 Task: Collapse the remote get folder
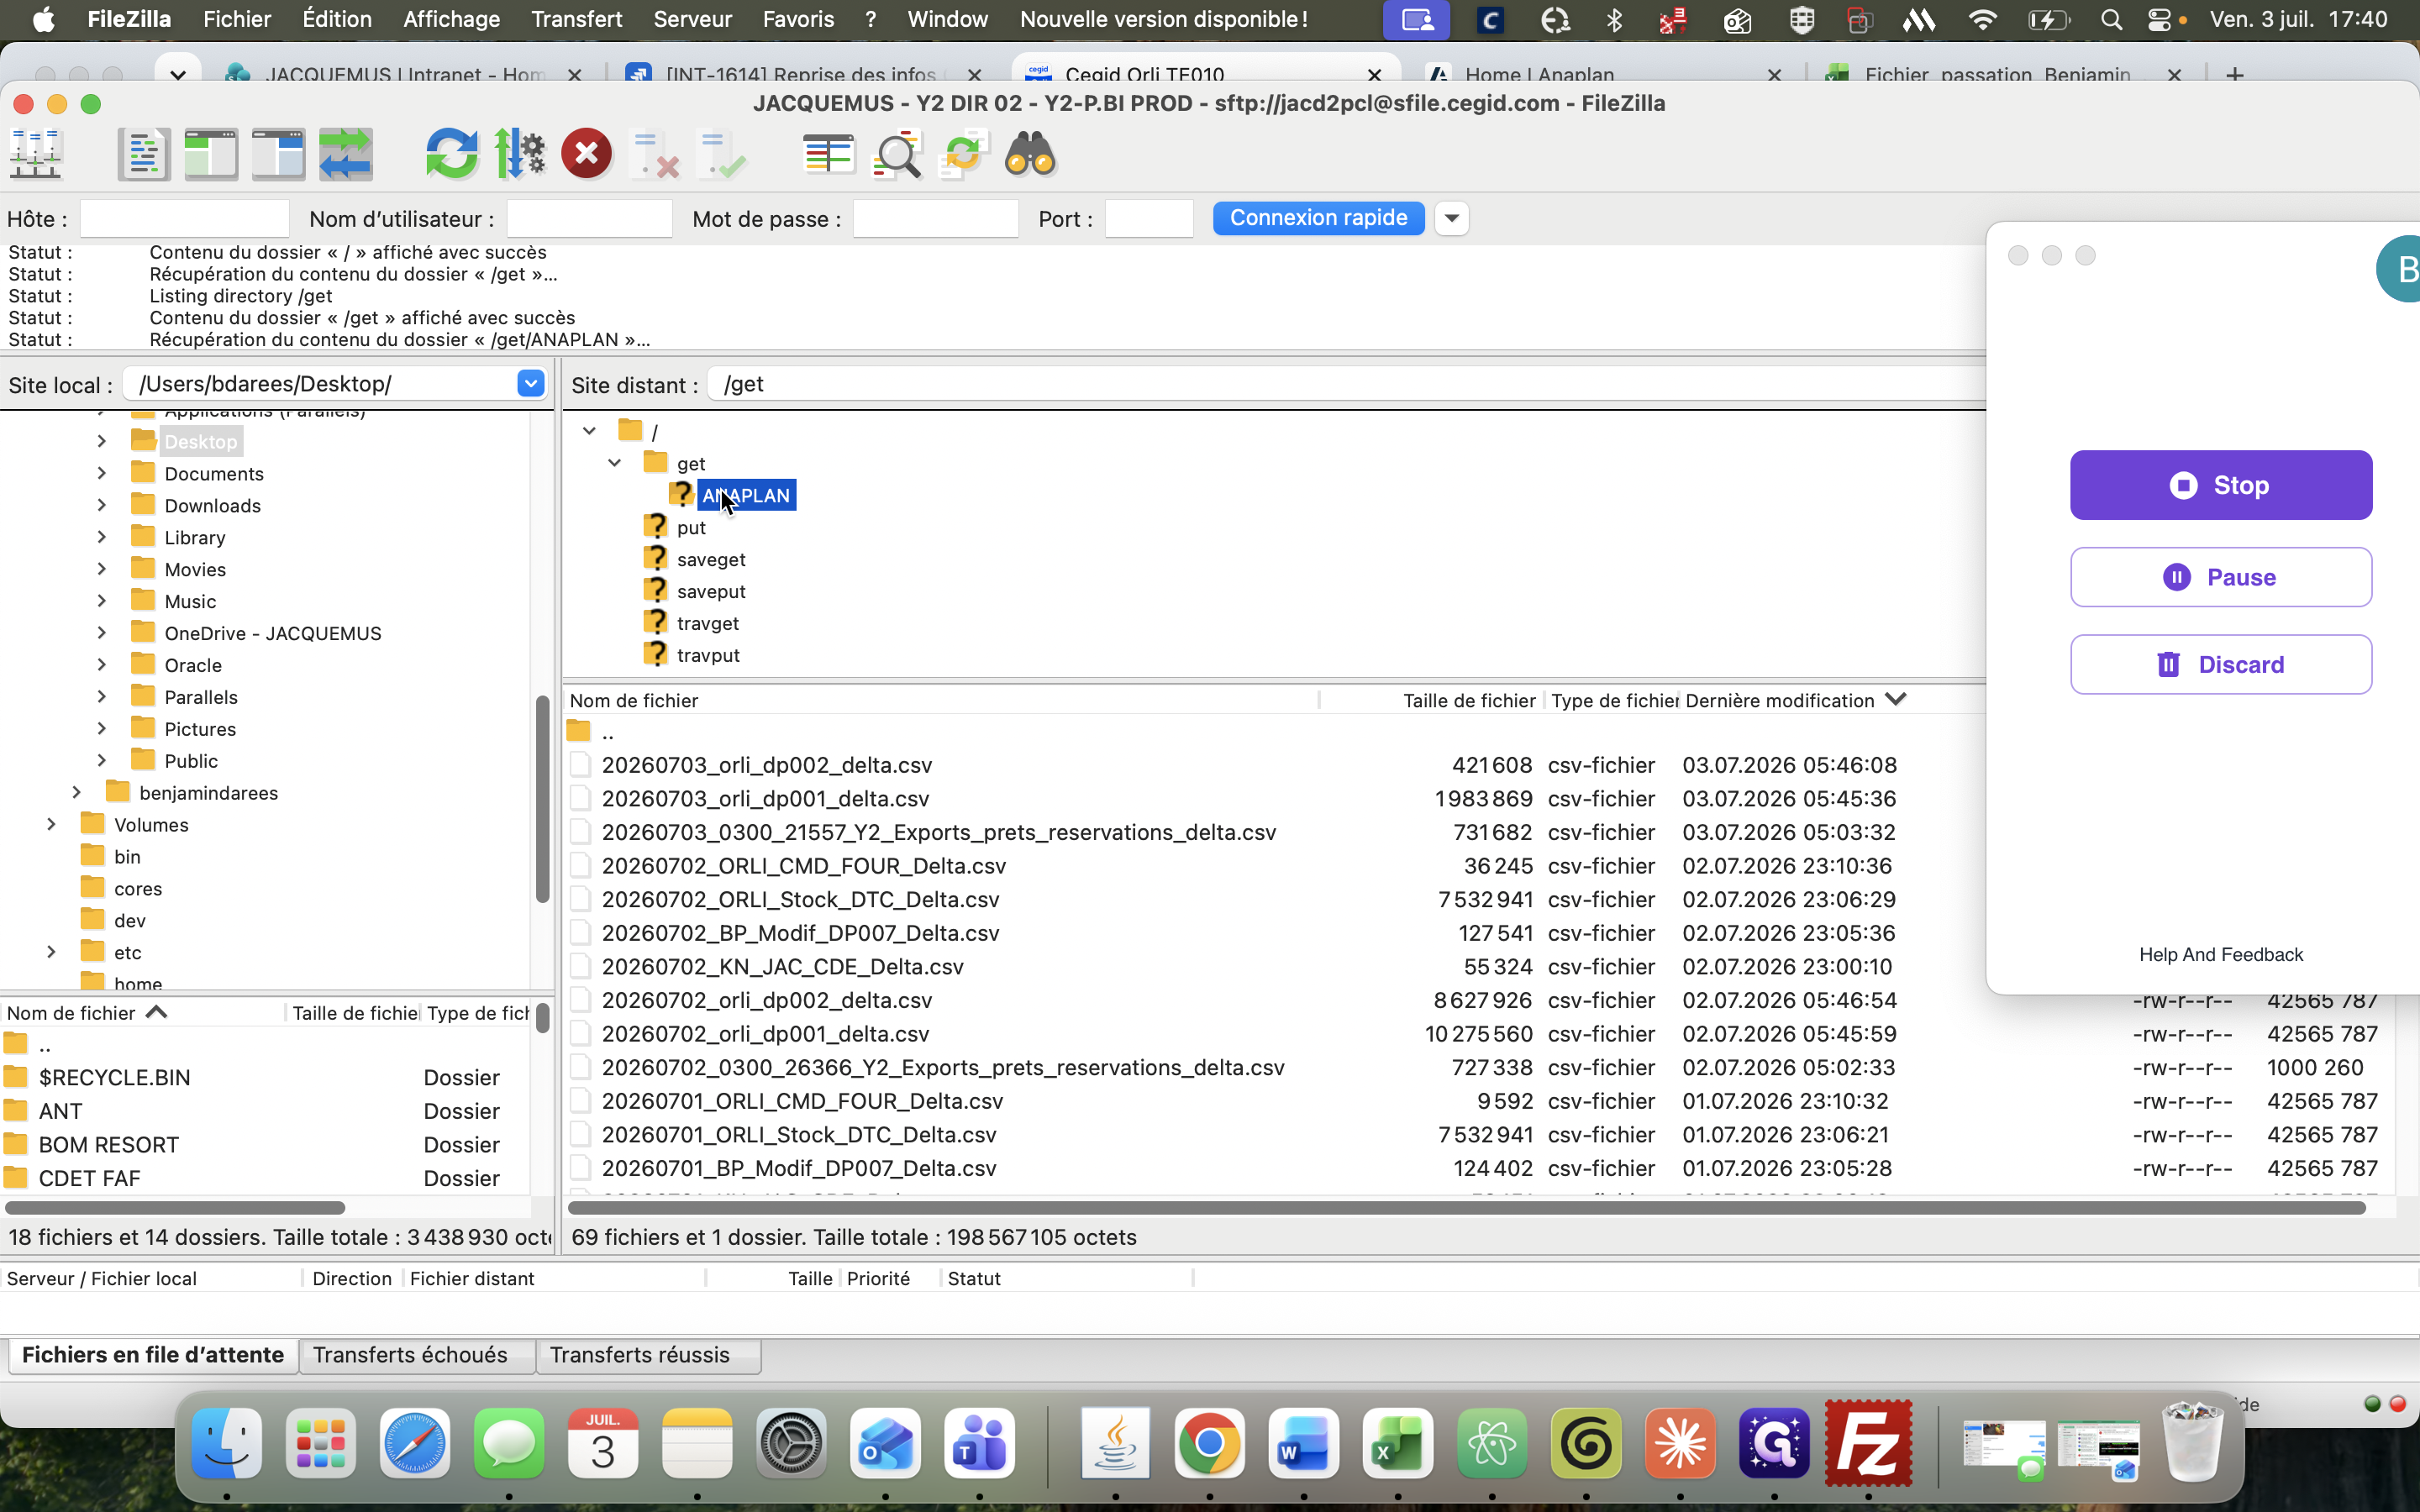coord(615,463)
